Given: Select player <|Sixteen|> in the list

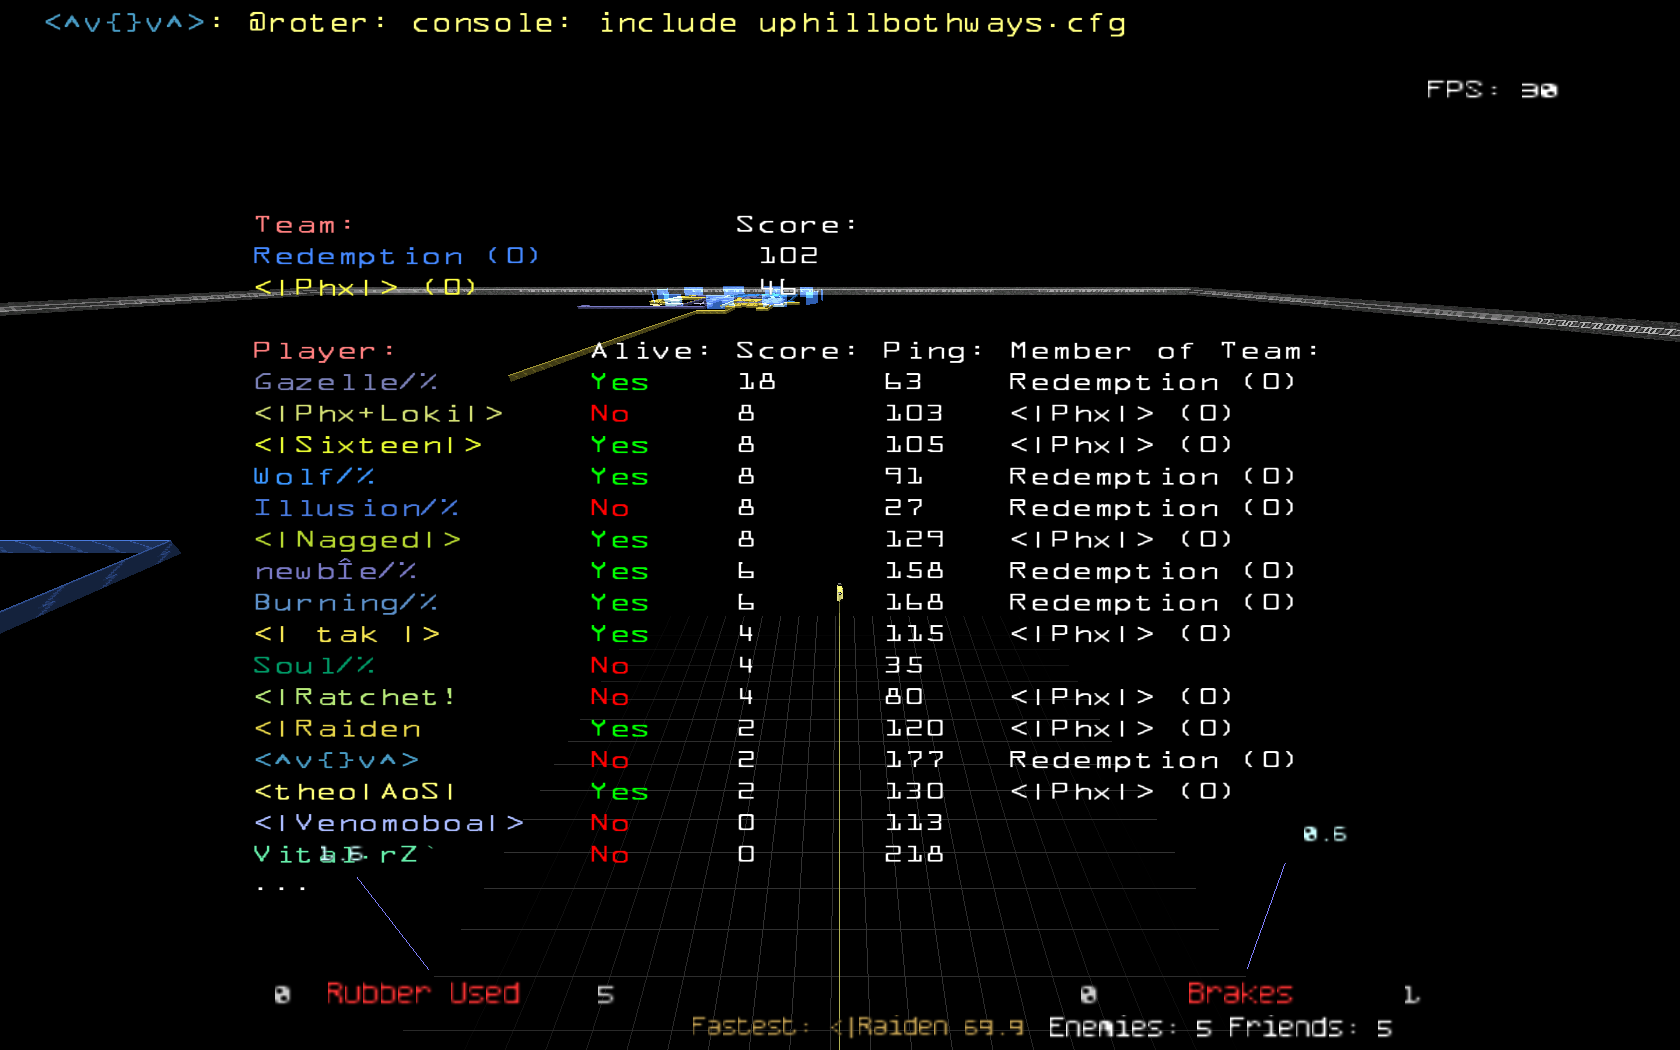Looking at the screenshot, I should [367, 445].
